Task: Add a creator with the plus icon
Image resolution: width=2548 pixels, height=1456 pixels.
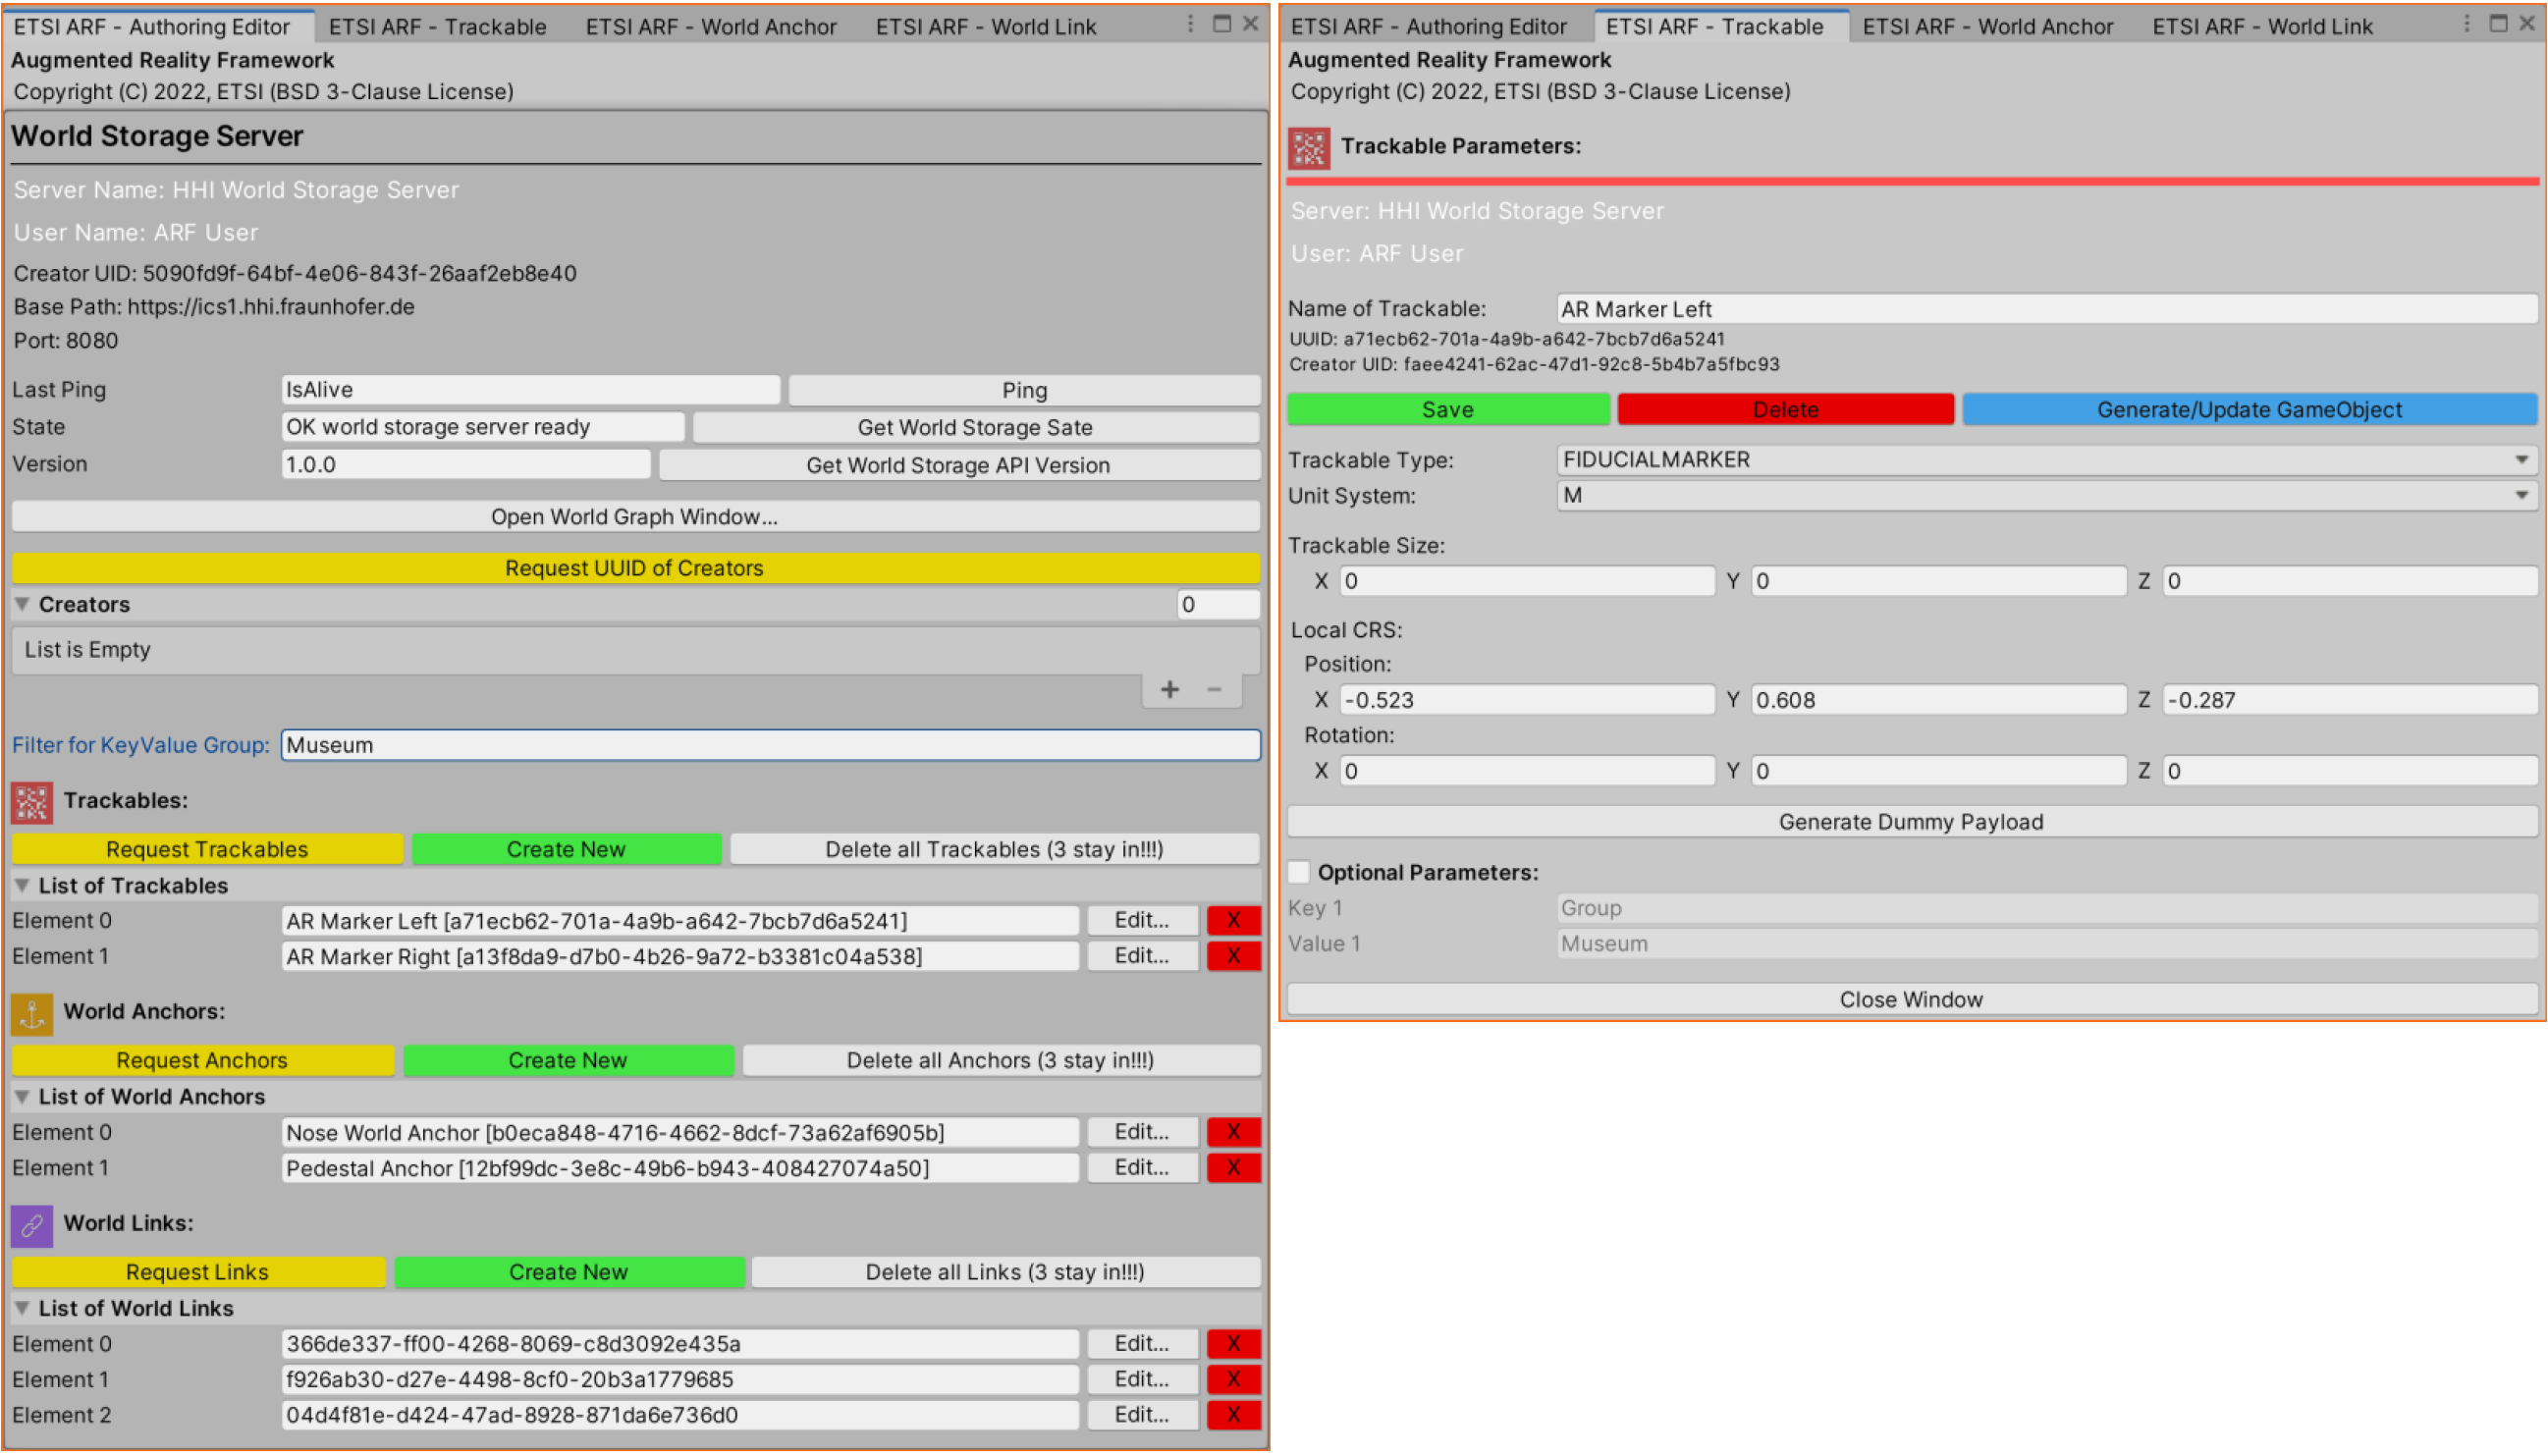Action: pos(1170,690)
